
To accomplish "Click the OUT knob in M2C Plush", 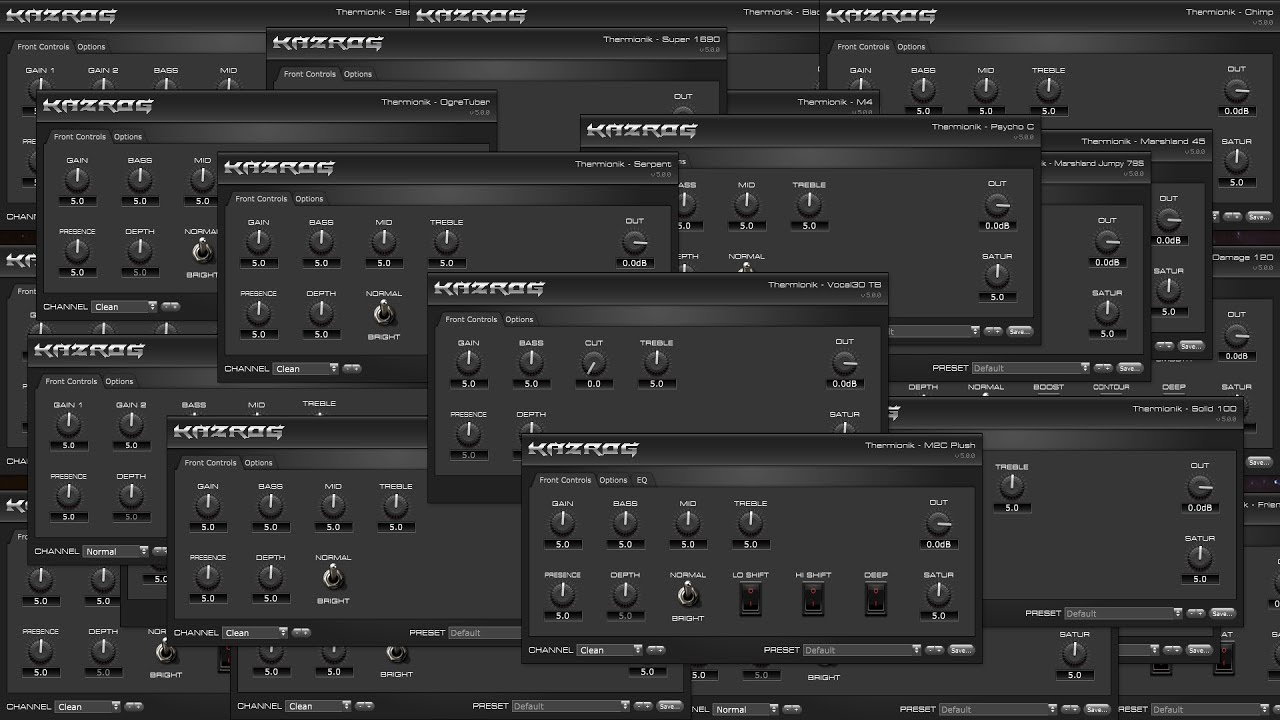I will click(938, 524).
